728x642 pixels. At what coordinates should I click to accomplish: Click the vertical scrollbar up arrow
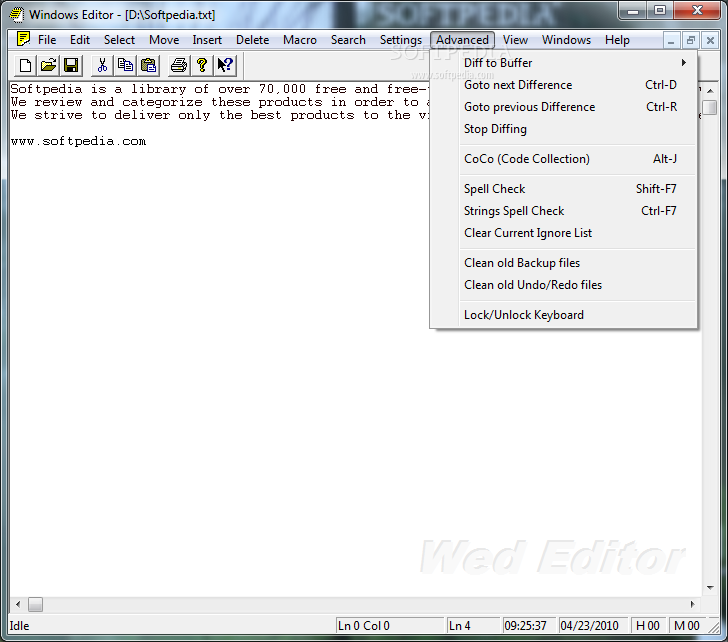710,91
